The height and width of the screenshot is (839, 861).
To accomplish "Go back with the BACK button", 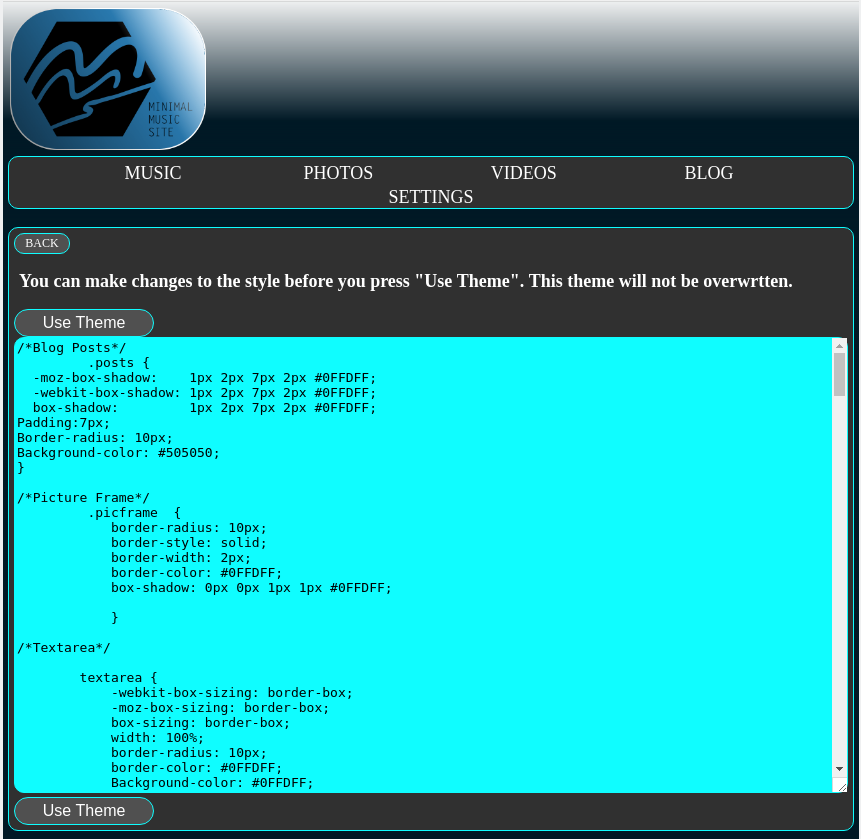I will coord(42,243).
